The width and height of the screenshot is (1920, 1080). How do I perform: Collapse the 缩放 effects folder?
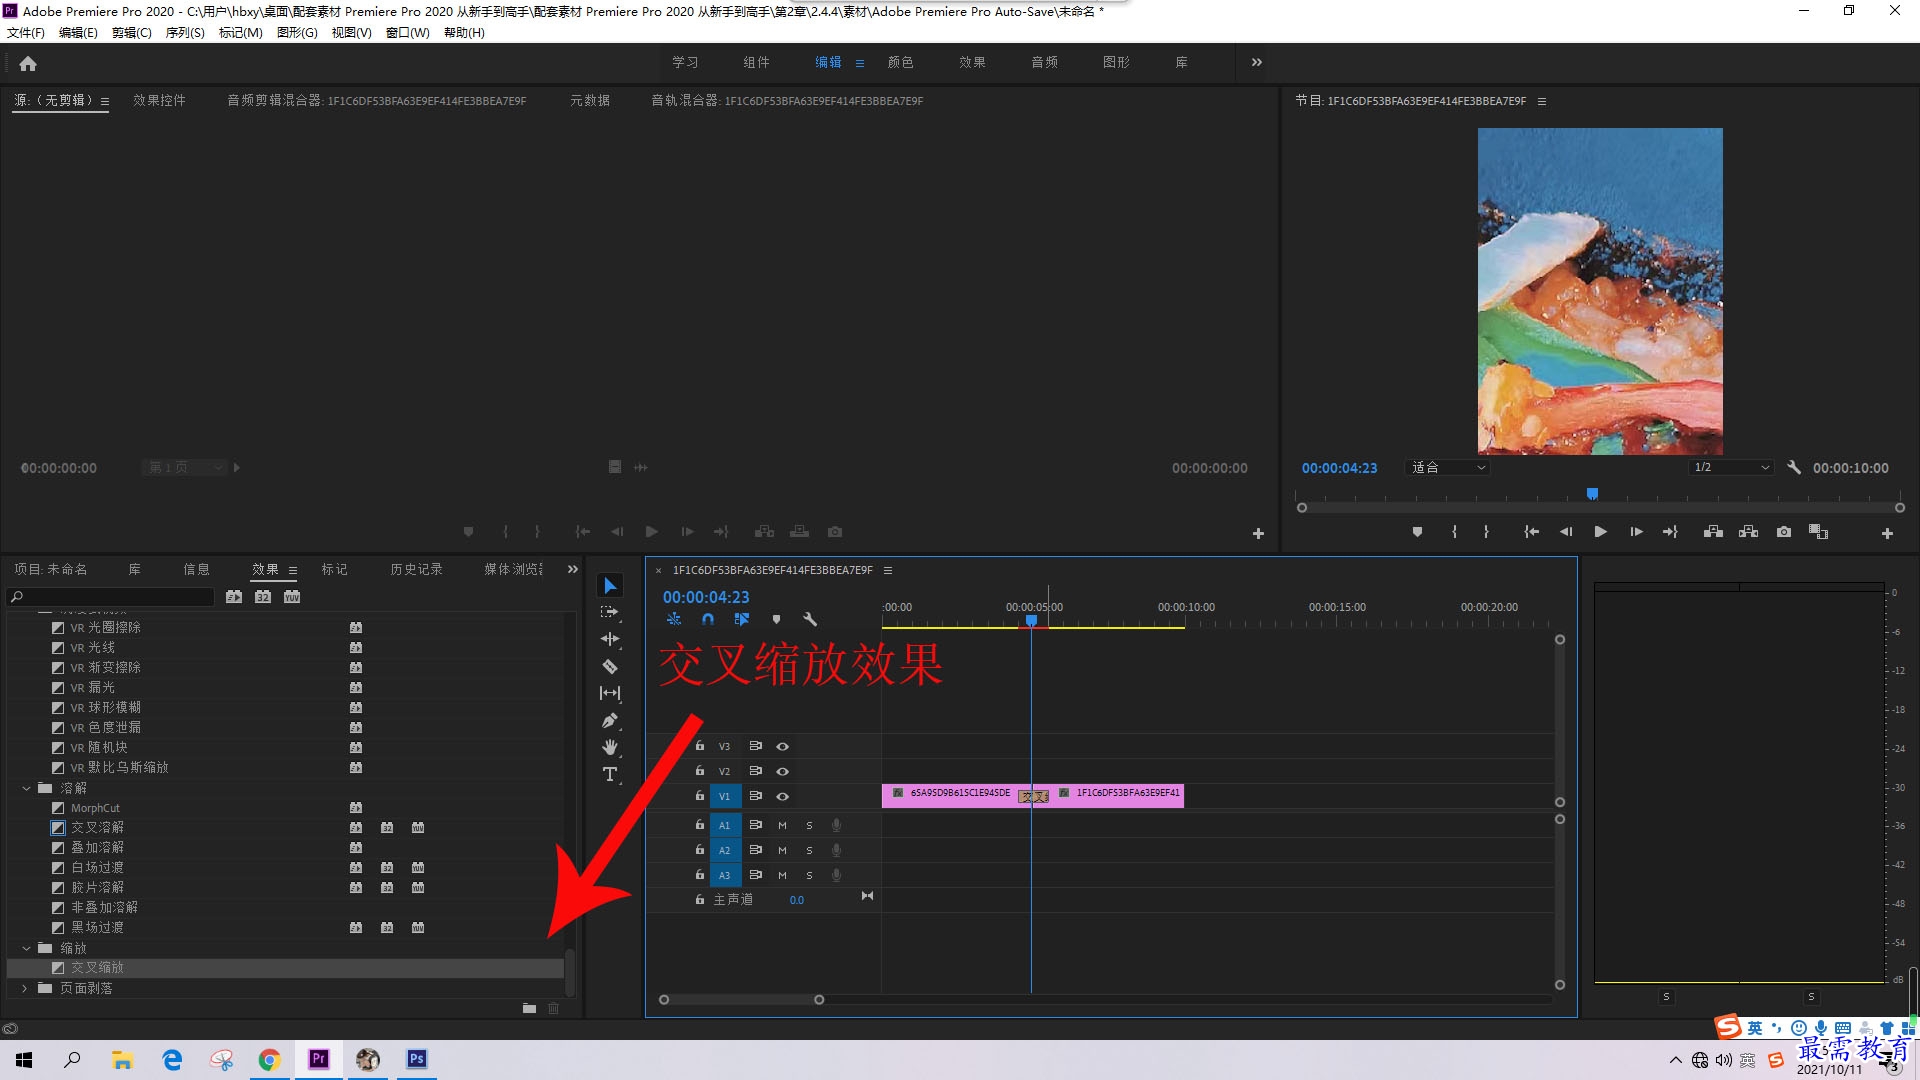[x=26, y=948]
